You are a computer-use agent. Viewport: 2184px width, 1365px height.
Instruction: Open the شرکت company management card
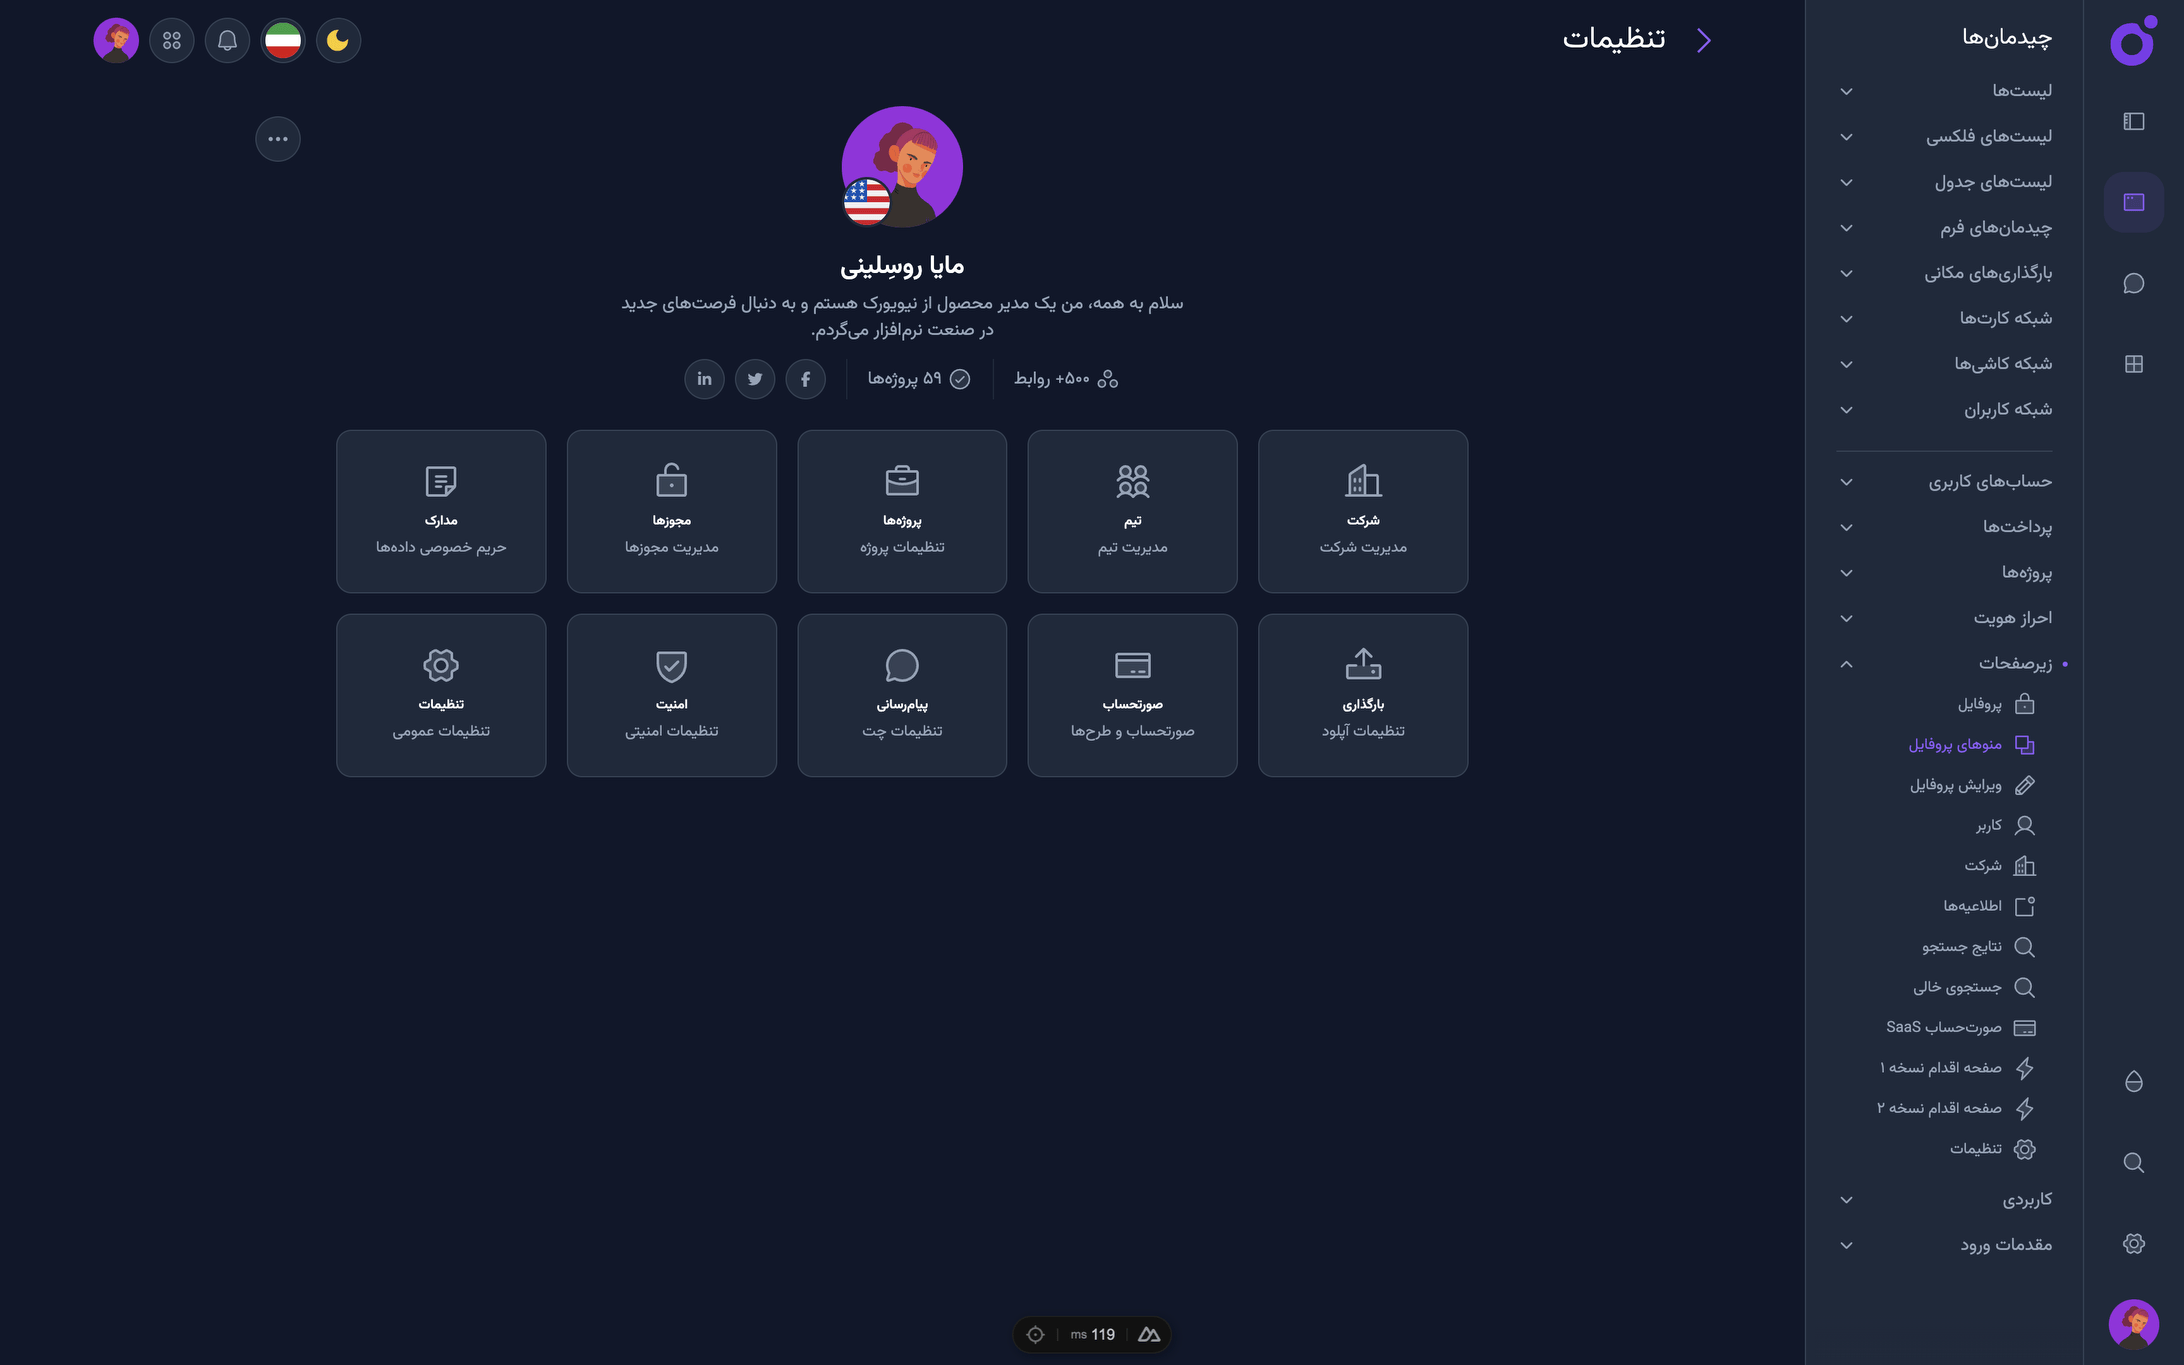click(1362, 511)
